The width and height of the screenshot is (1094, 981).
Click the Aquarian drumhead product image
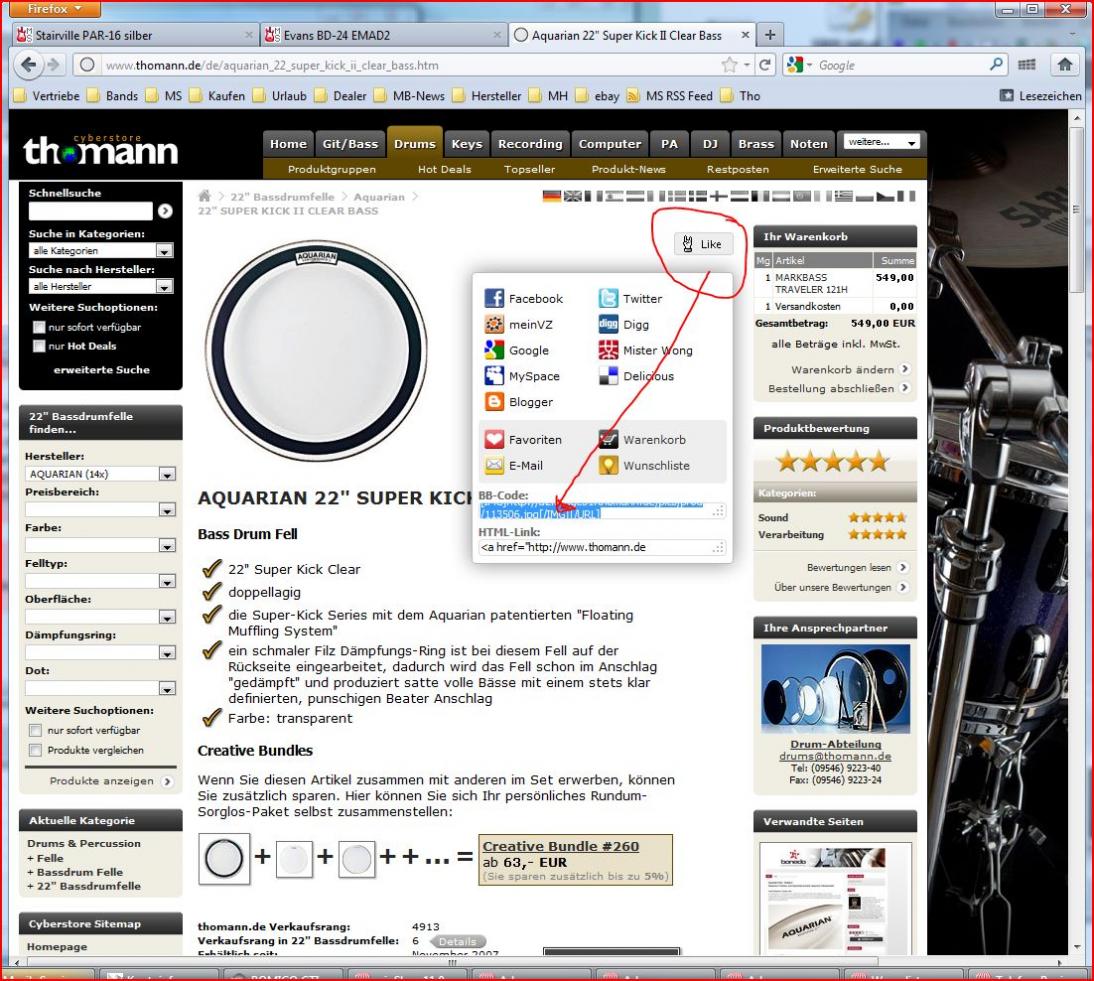point(316,350)
